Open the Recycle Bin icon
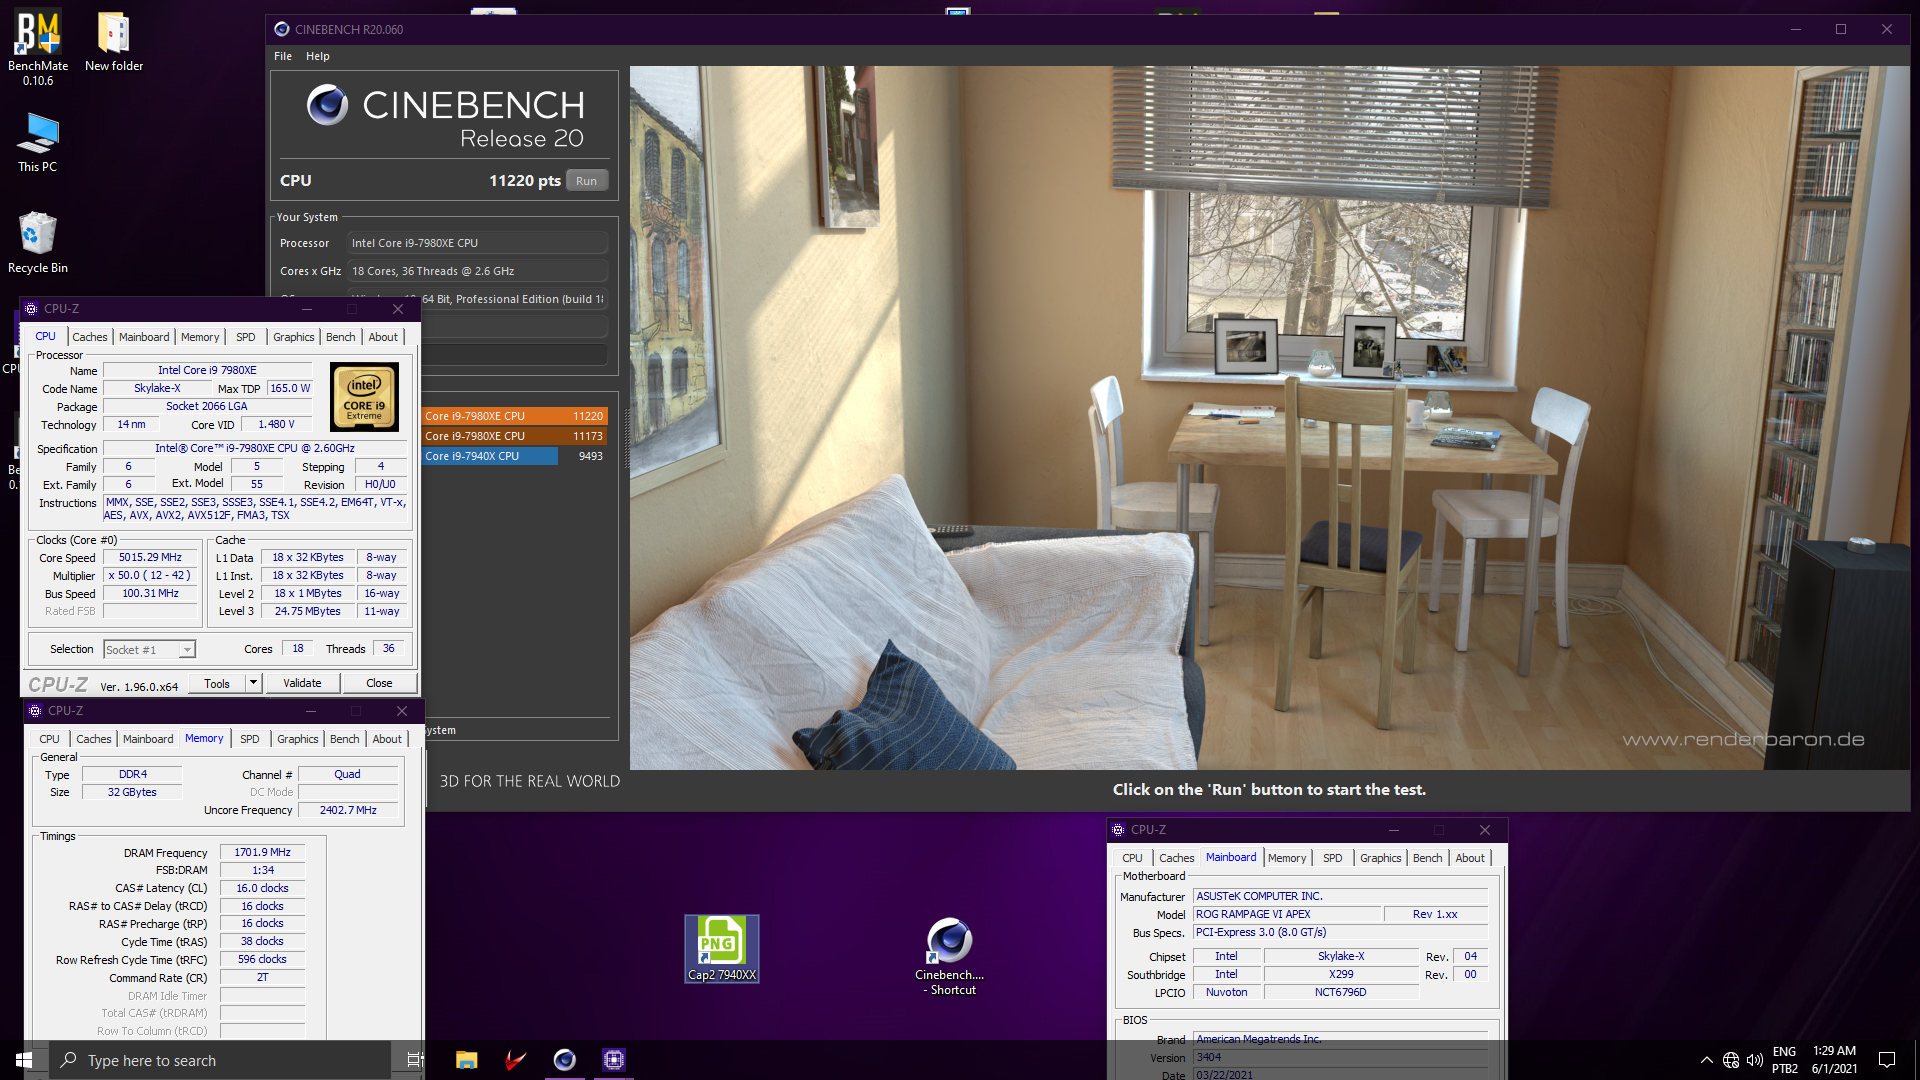Viewport: 1920px width, 1080px height. [38, 242]
